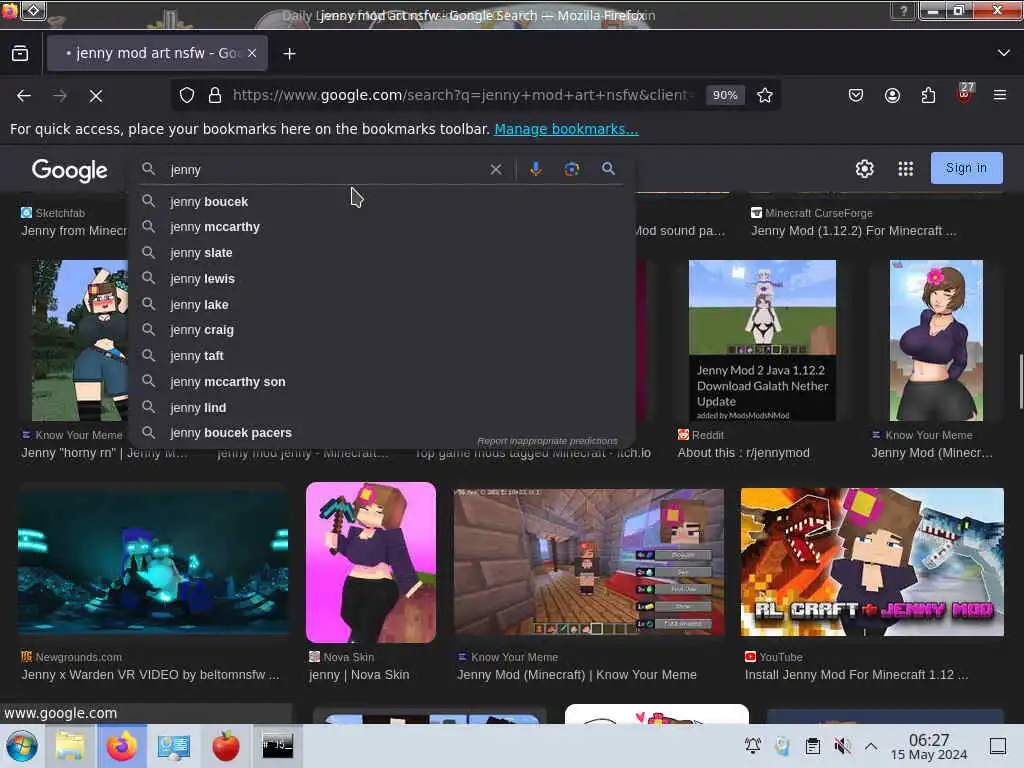The width and height of the screenshot is (1024, 768).
Task: Open Jenny Mod 2 Java 1.12.2 thumbnail
Action: pos(762,340)
